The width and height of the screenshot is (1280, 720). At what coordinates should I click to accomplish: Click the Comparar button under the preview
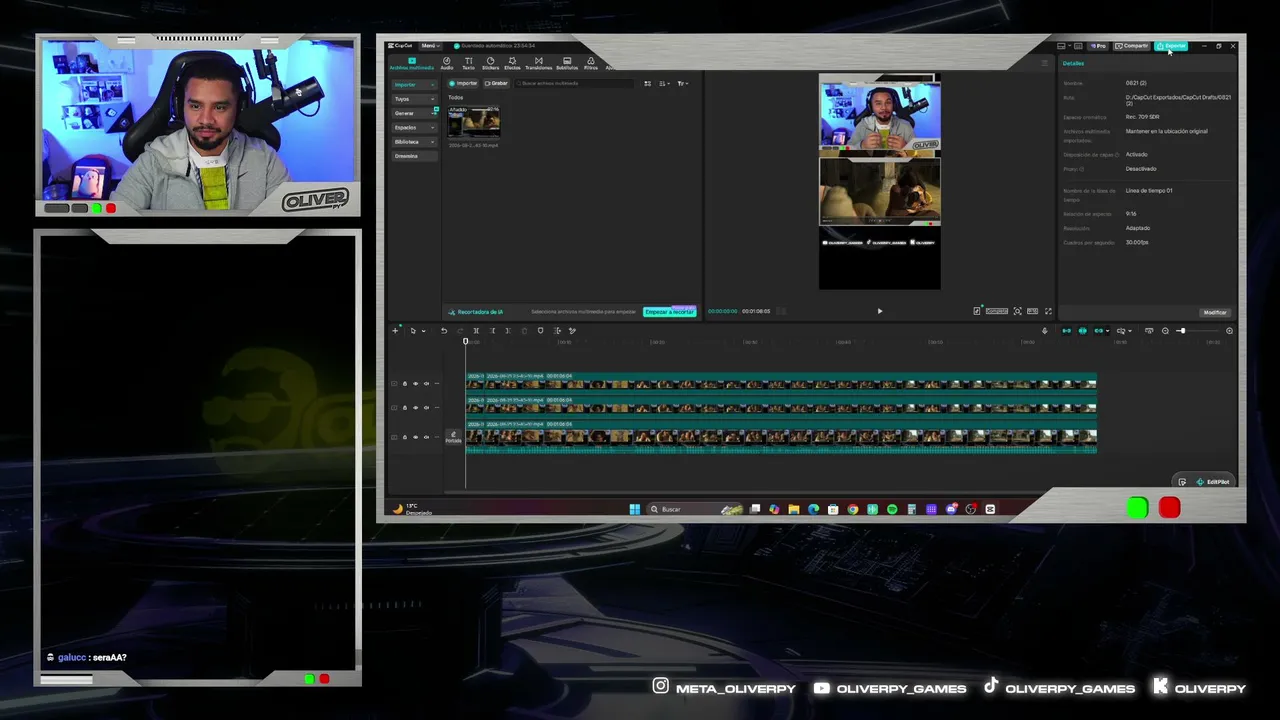point(997,311)
